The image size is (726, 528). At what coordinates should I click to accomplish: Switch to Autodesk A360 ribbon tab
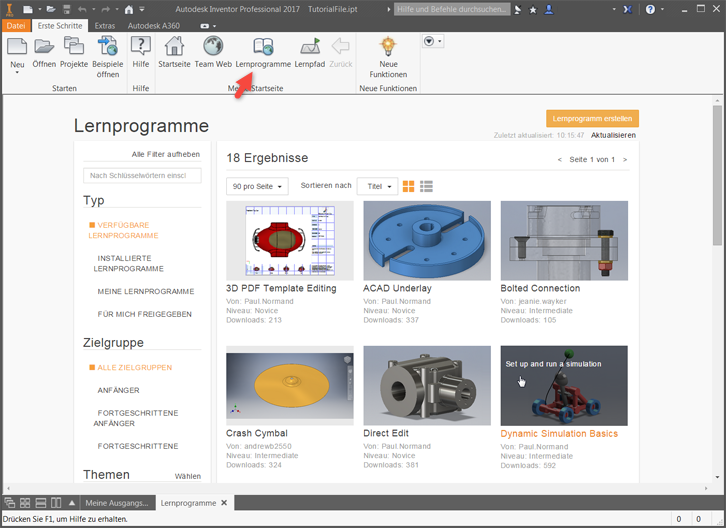coord(154,25)
